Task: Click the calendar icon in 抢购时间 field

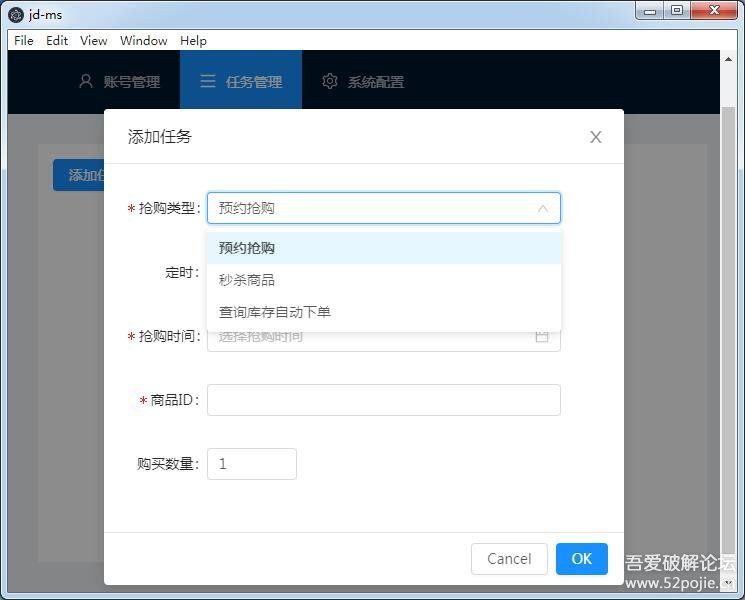Action: click(x=542, y=336)
